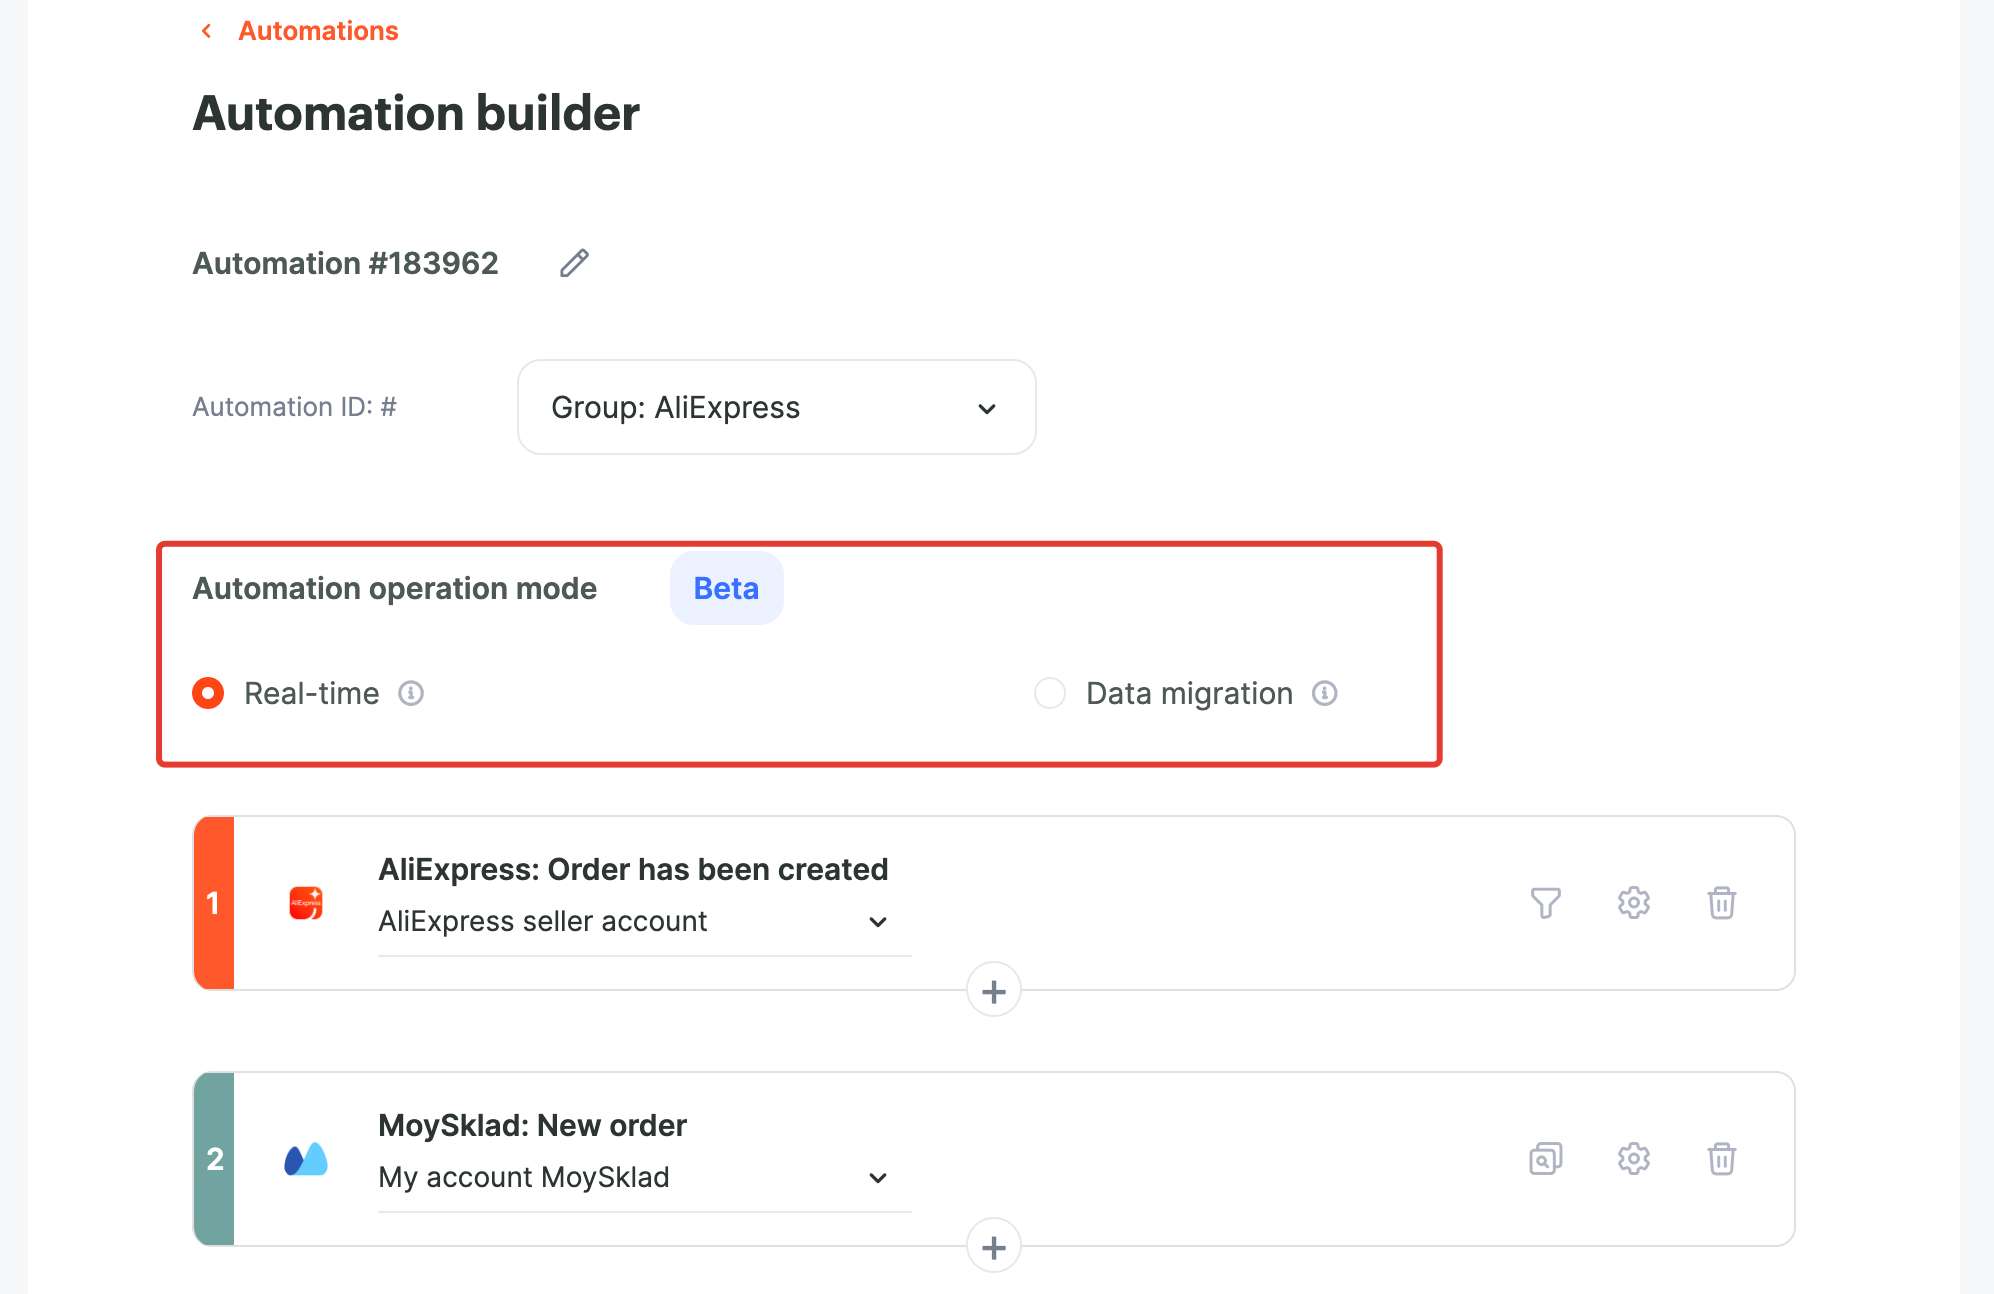Select the Real-time operation mode
The width and height of the screenshot is (1994, 1294).
(208, 693)
